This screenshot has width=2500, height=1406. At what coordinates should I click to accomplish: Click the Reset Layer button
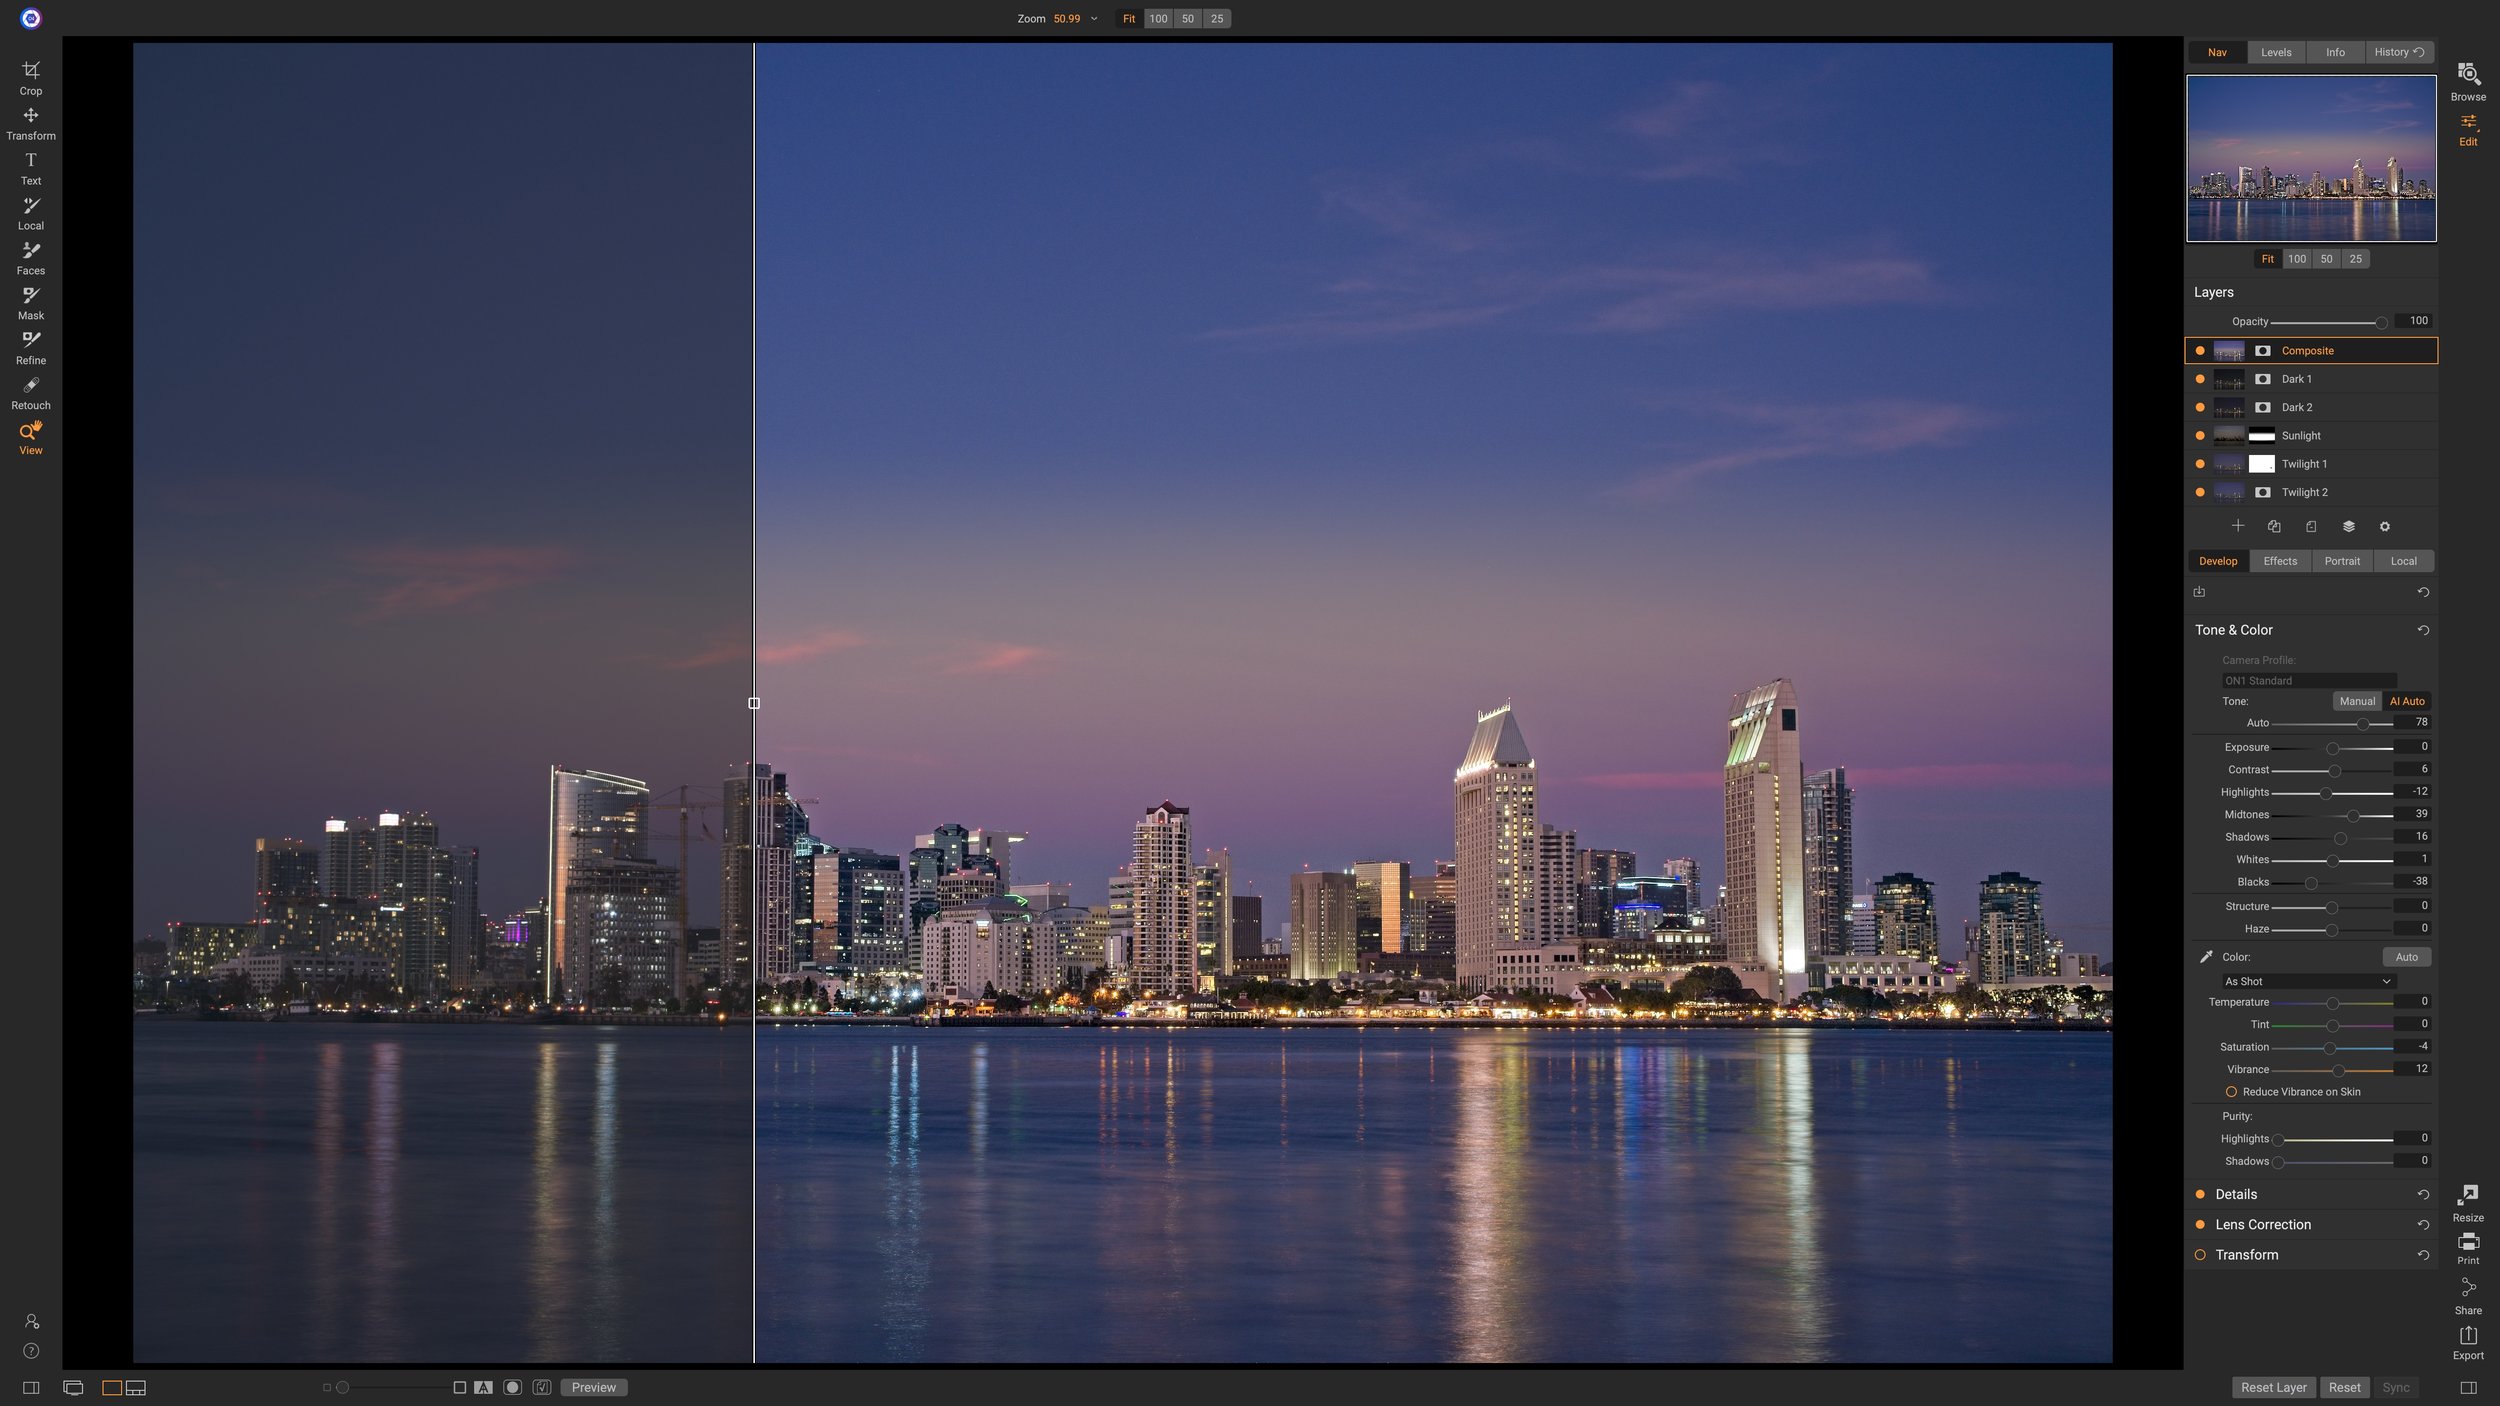pyautogui.click(x=2274, y=1387)
